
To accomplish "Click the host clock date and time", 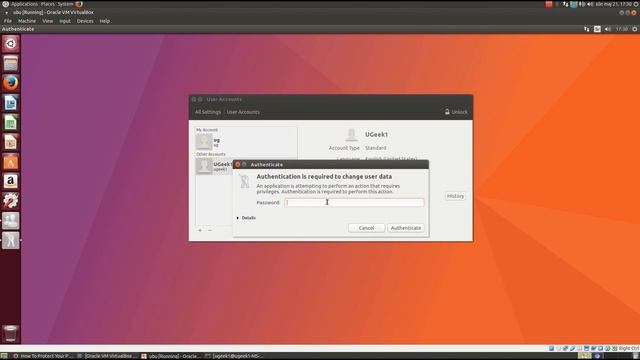I will (x=613, y=4).
